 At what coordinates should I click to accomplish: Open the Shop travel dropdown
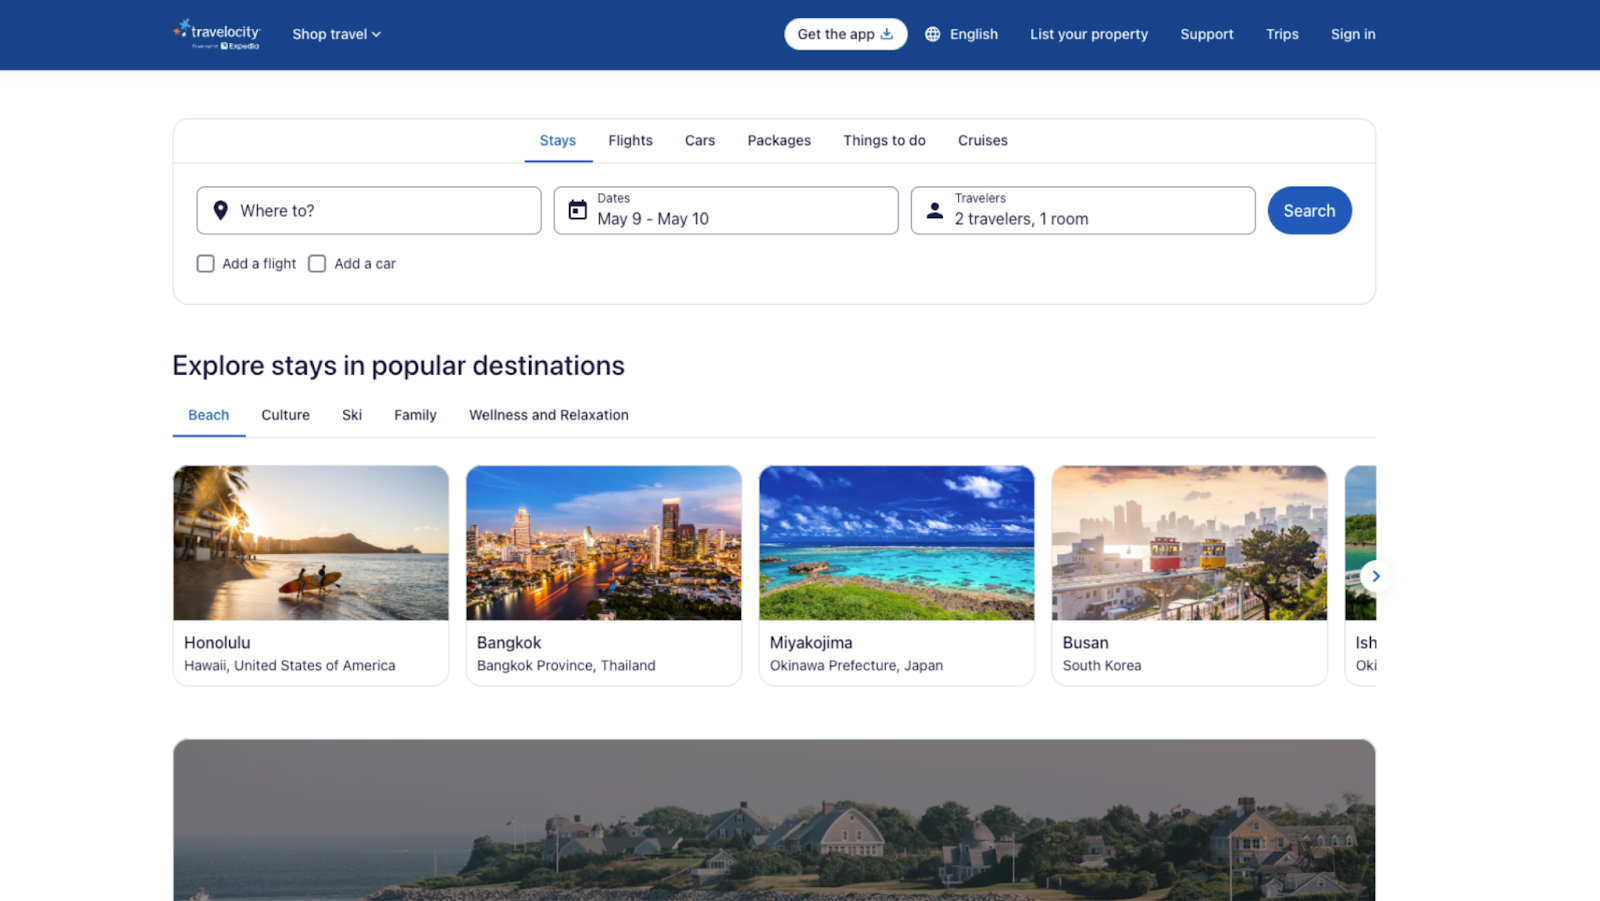(336, 34)
